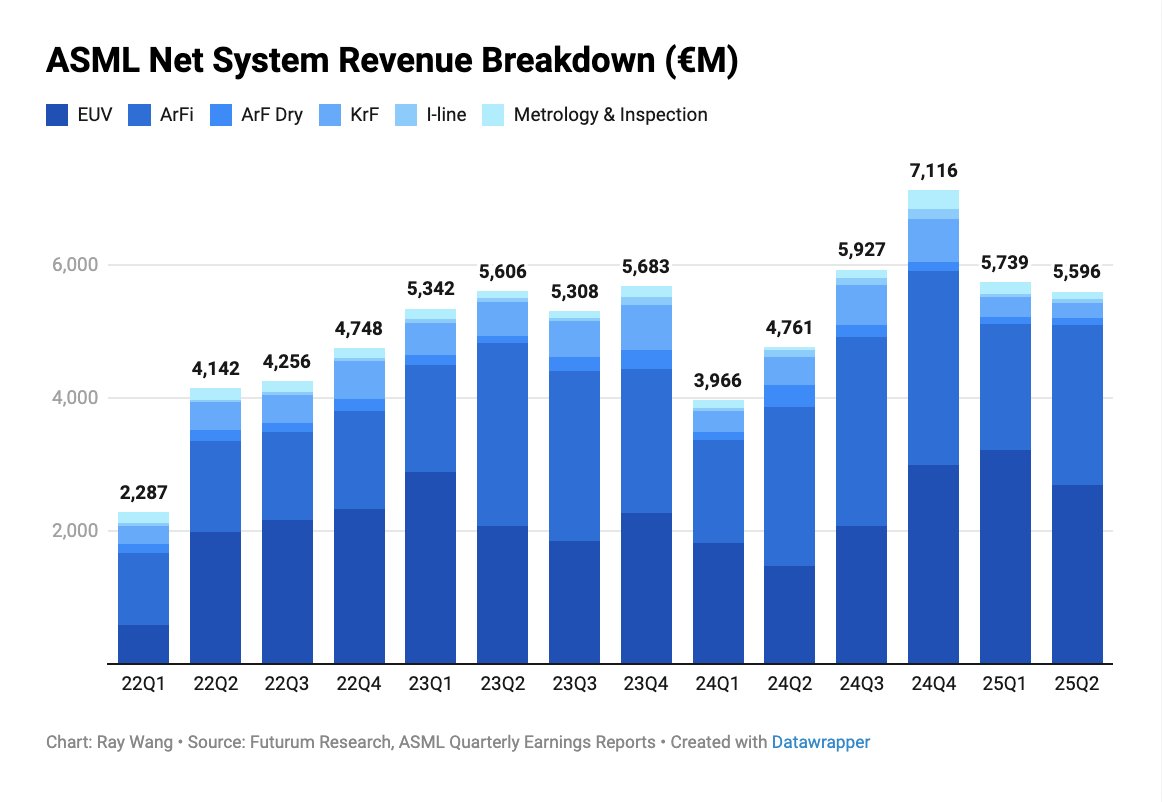Click the ArFi segment of the 24Q3 bar
Viewport: 1162px width, 802px height.
pos(861,431)
